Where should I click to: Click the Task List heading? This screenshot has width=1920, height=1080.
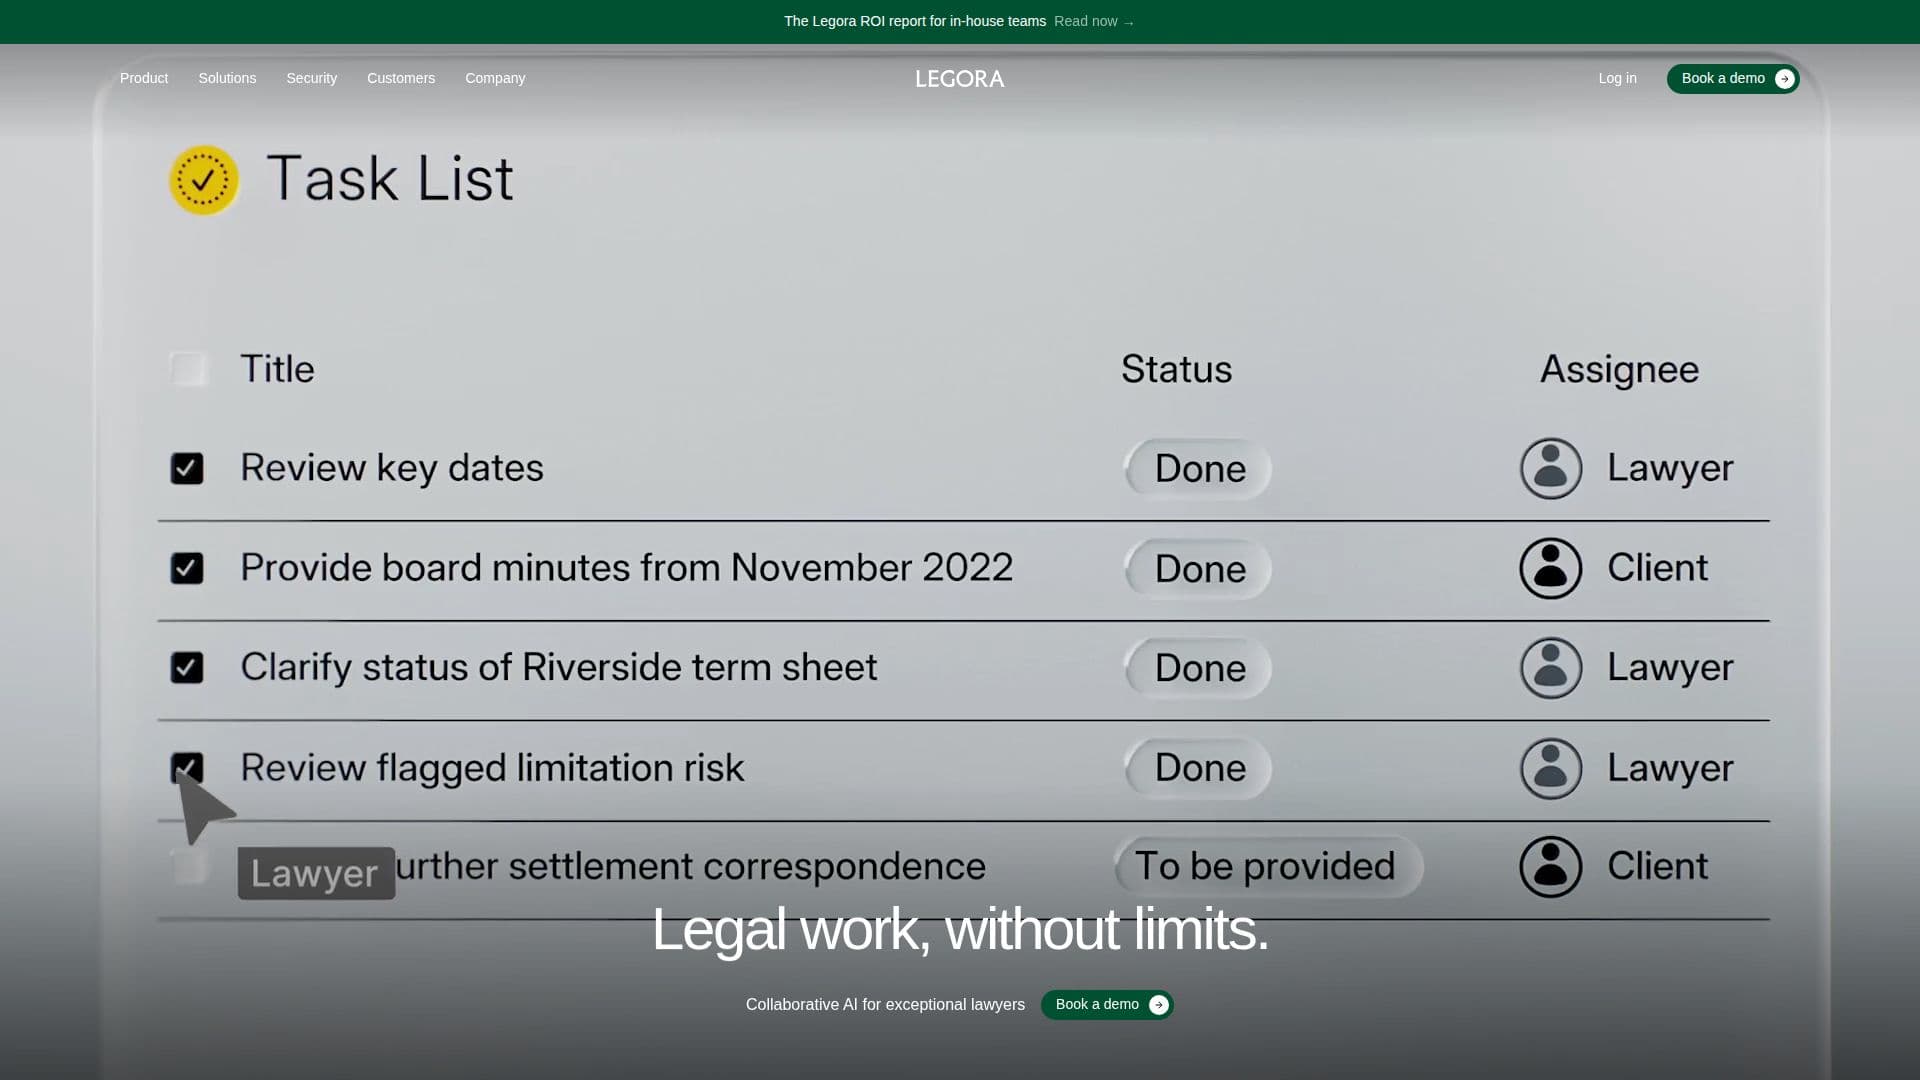click(x=390, y=179)
